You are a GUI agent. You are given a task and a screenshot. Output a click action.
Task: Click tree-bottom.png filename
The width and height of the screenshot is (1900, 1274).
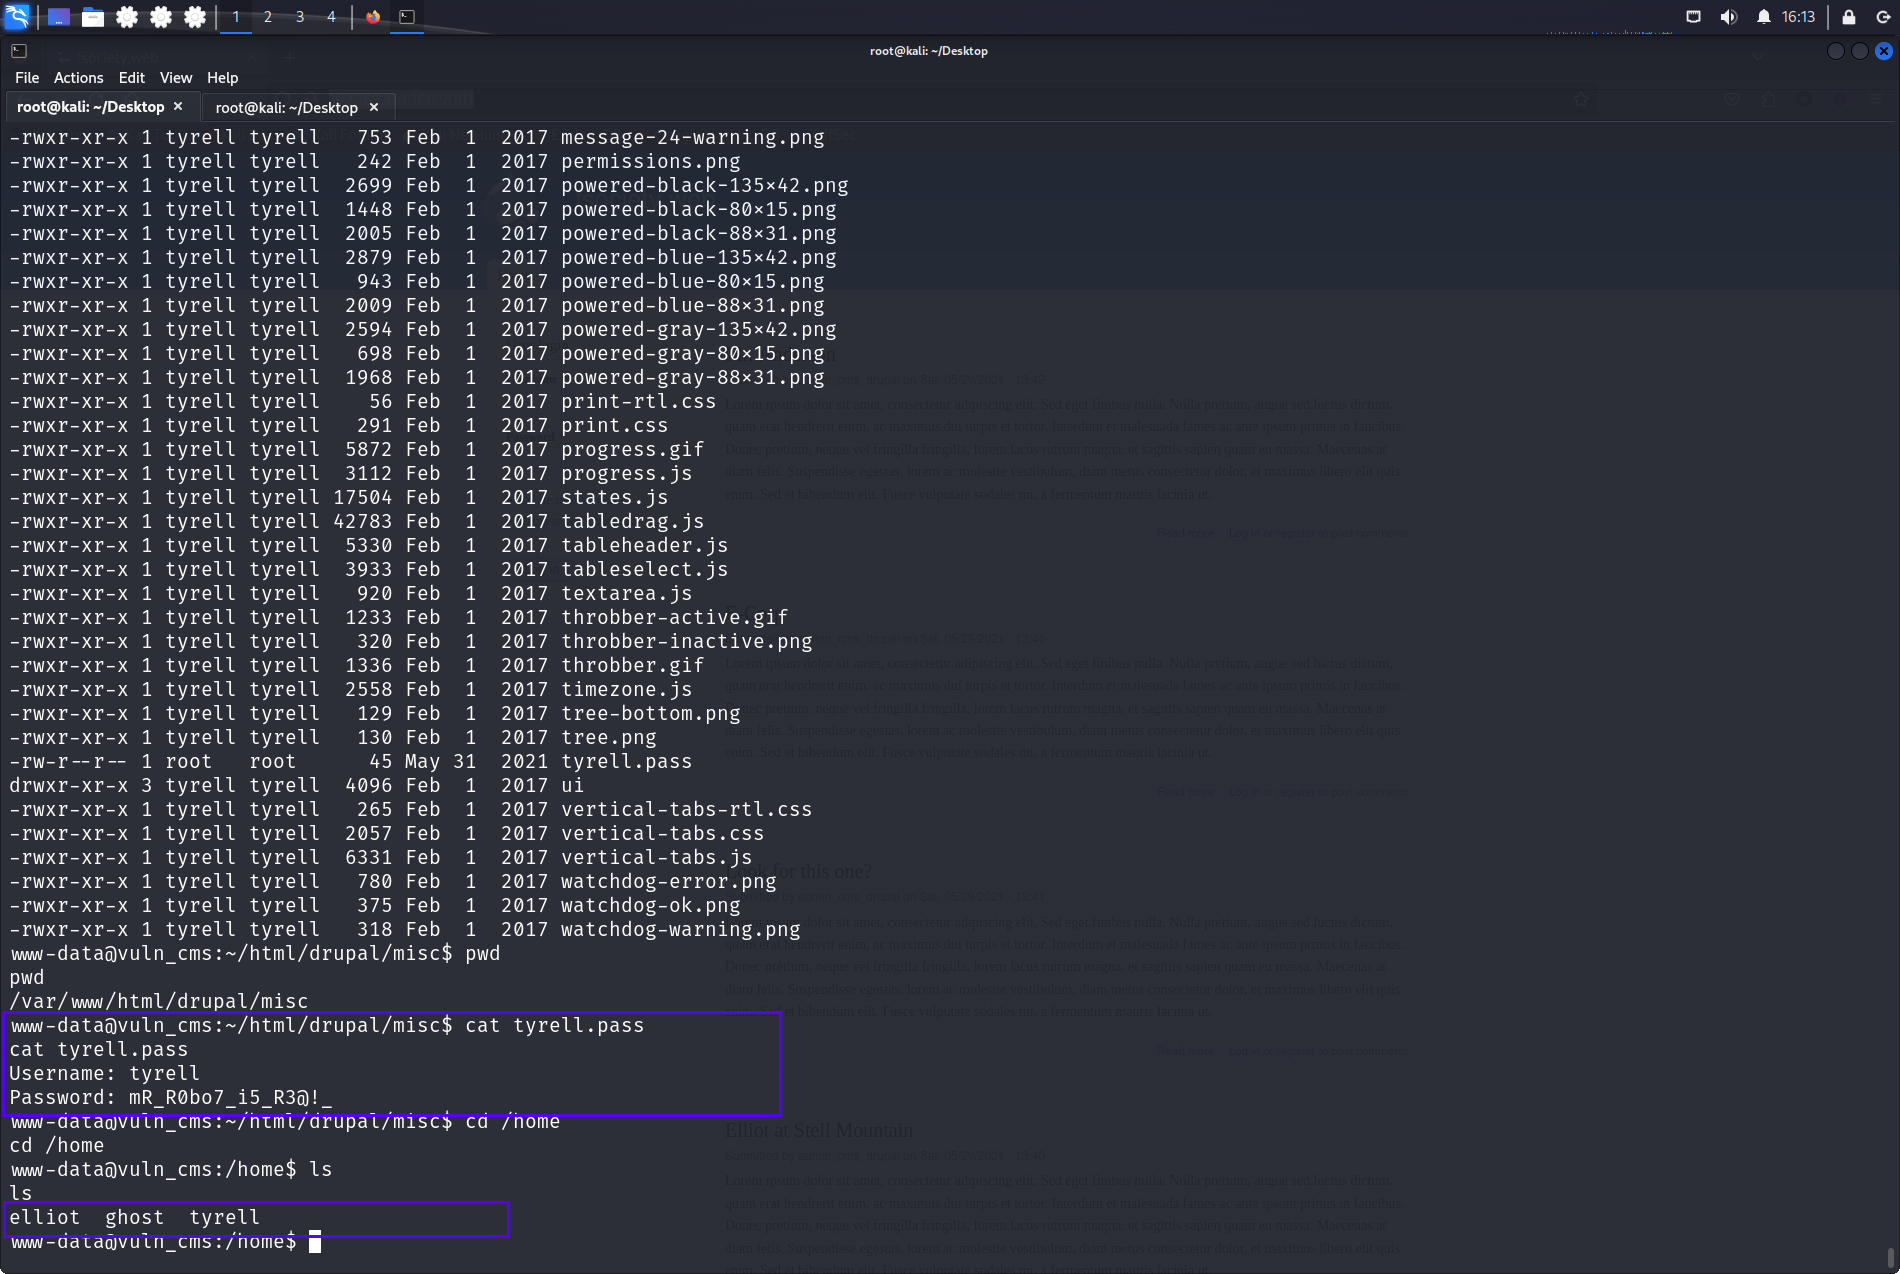[650, 714]
